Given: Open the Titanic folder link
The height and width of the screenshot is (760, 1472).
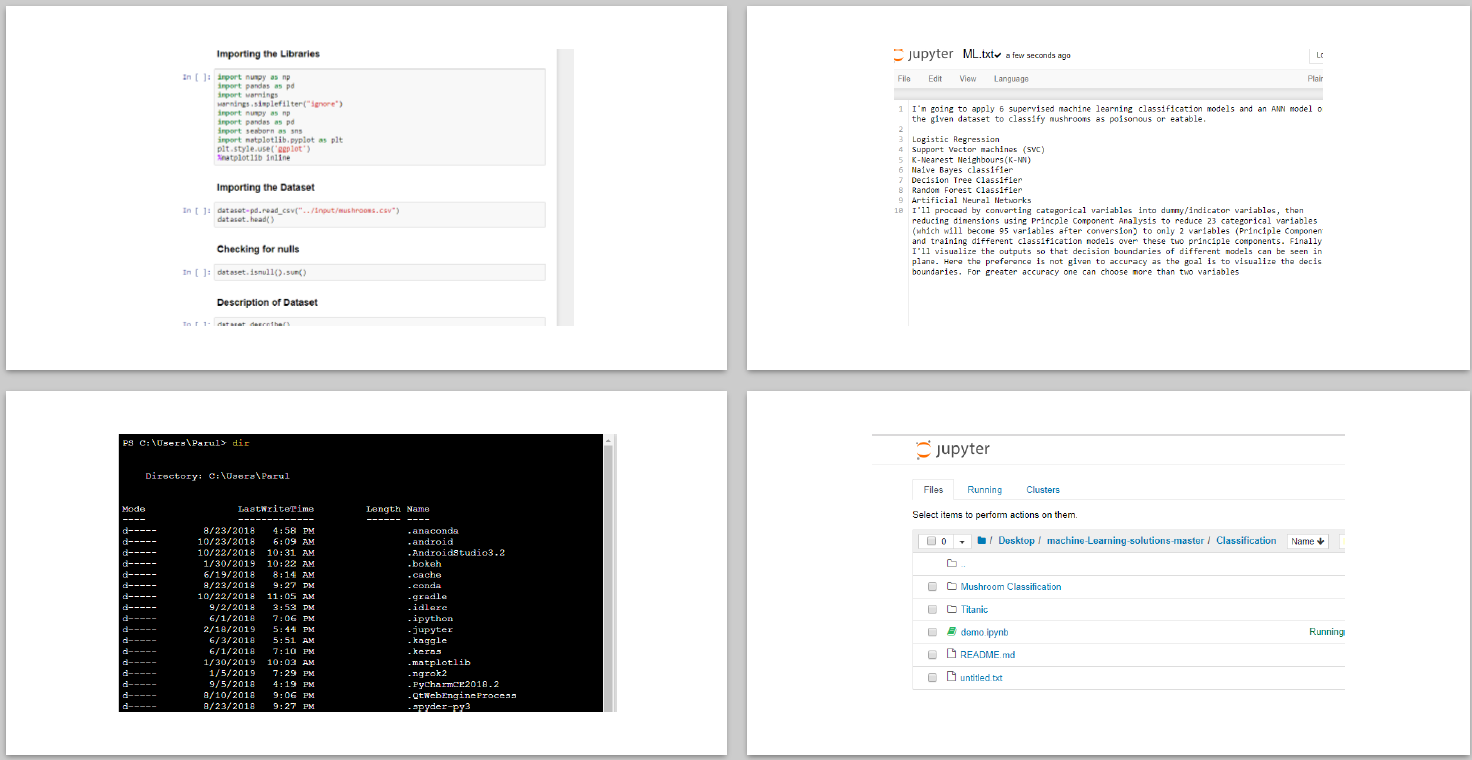Looking at the screenshot, I should point(974,609).
